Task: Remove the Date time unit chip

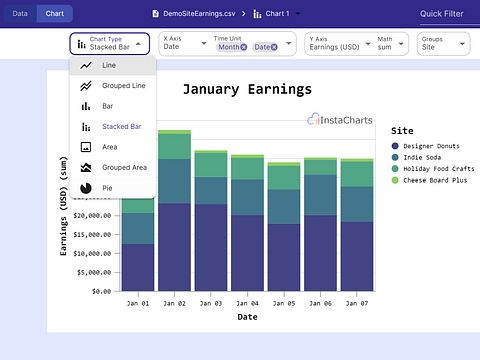Action: pyautogui.click(x=274, y=47)
